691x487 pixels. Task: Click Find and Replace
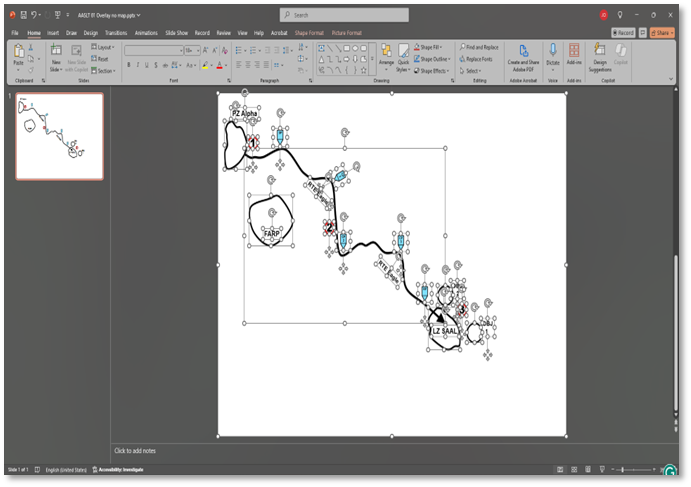point(481,47)
